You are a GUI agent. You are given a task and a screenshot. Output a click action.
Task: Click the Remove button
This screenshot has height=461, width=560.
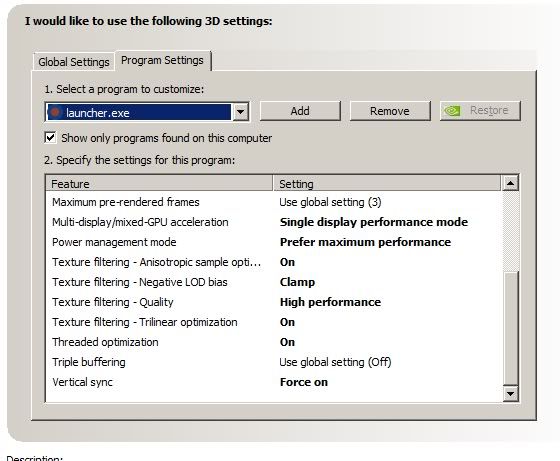coord(390,111)
